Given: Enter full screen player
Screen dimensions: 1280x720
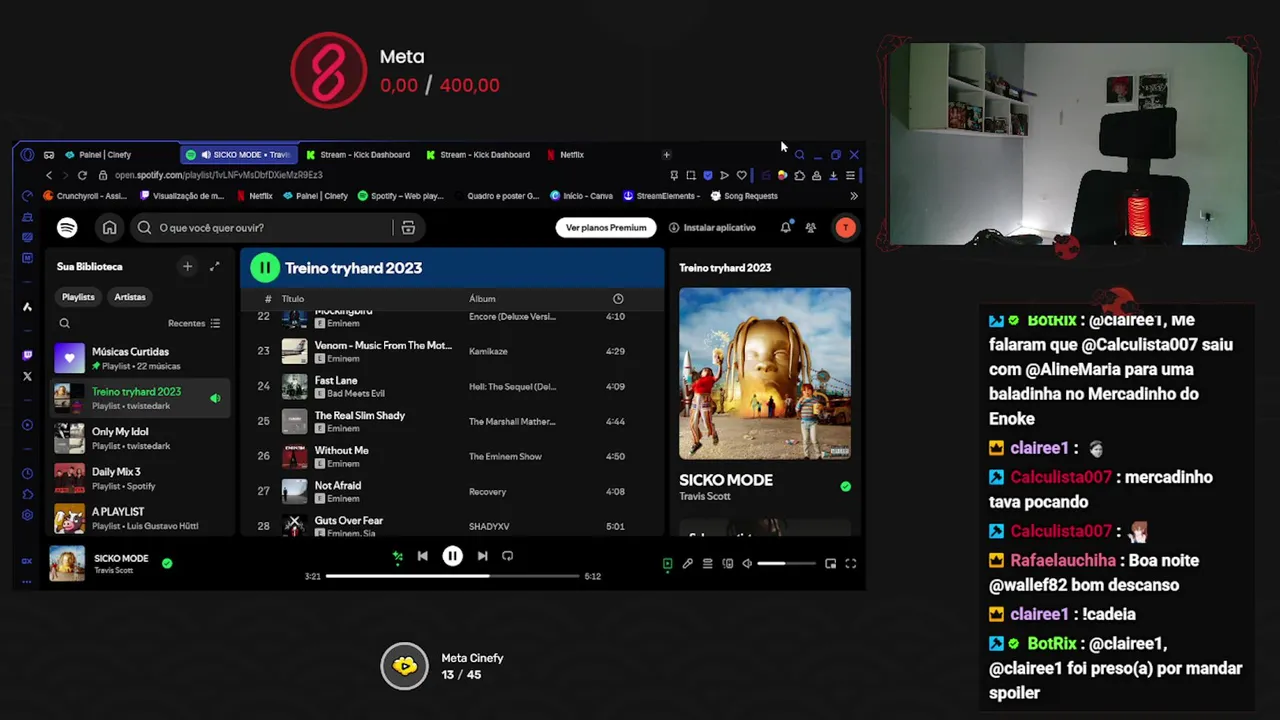Looking at the screenshot, I should (850, 564).
